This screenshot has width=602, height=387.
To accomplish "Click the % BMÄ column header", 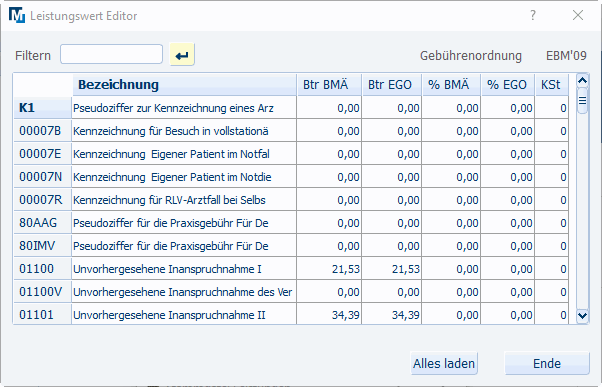I will click(451, 84).
